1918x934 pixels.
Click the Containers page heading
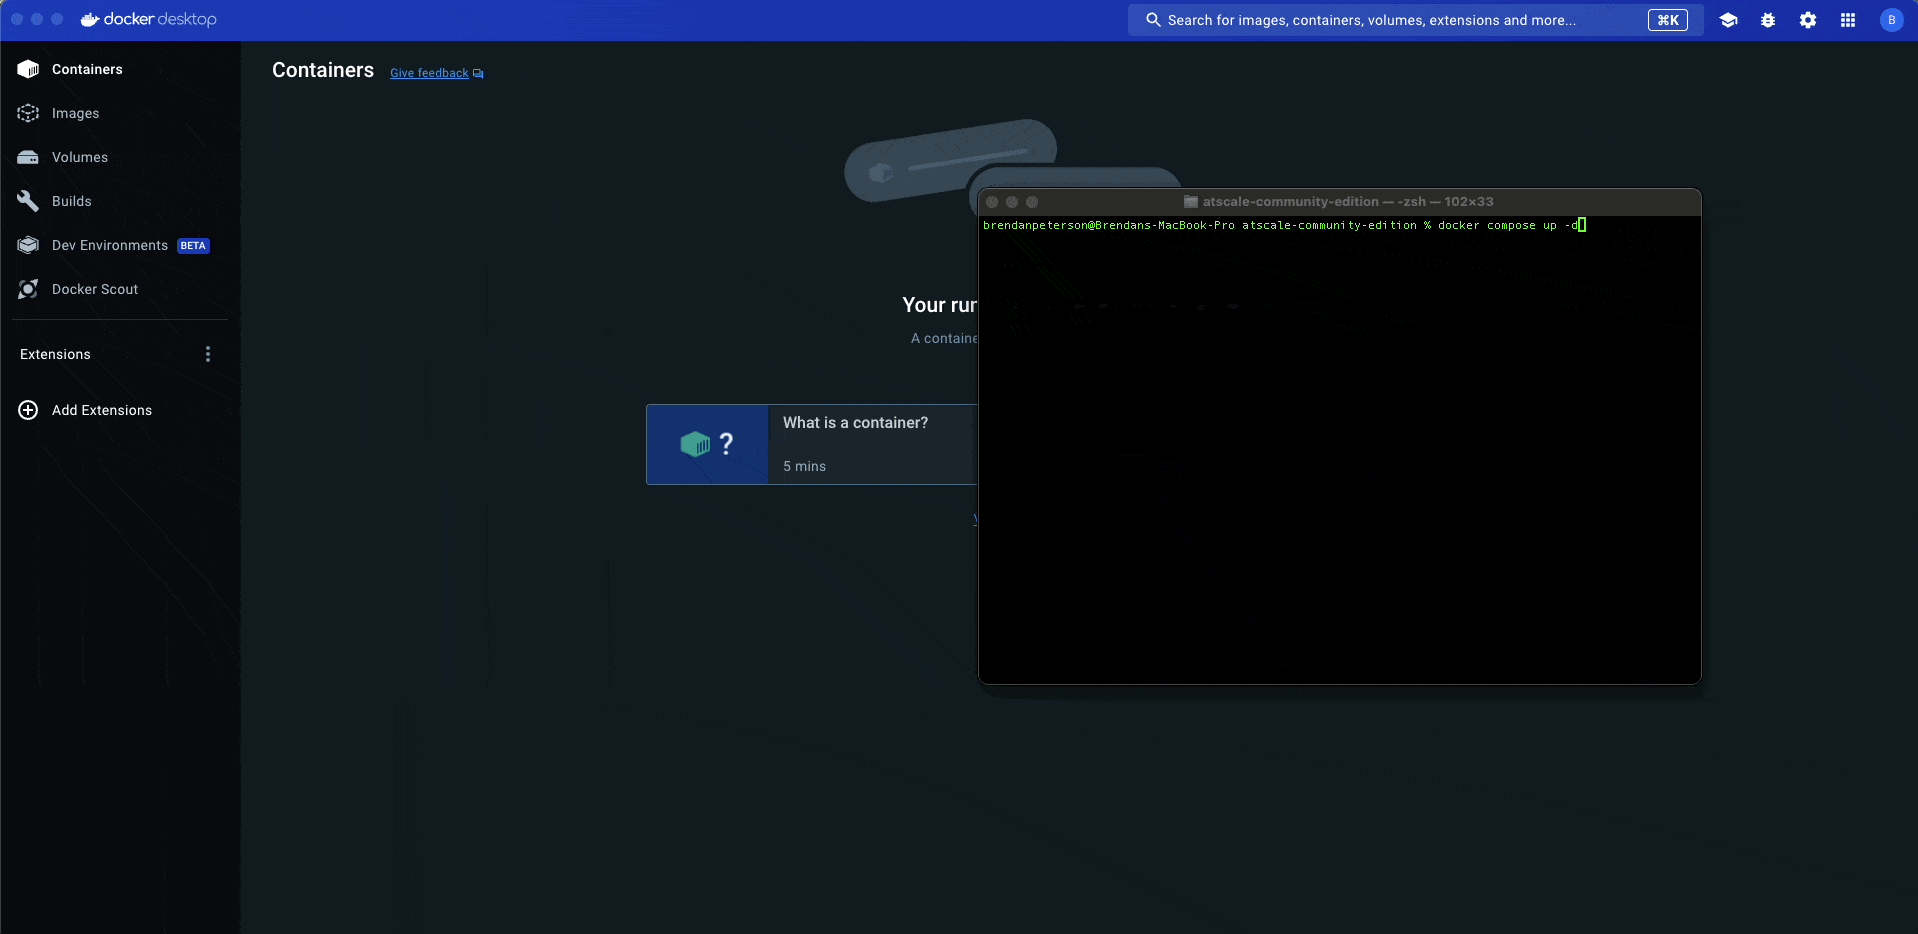323,70
